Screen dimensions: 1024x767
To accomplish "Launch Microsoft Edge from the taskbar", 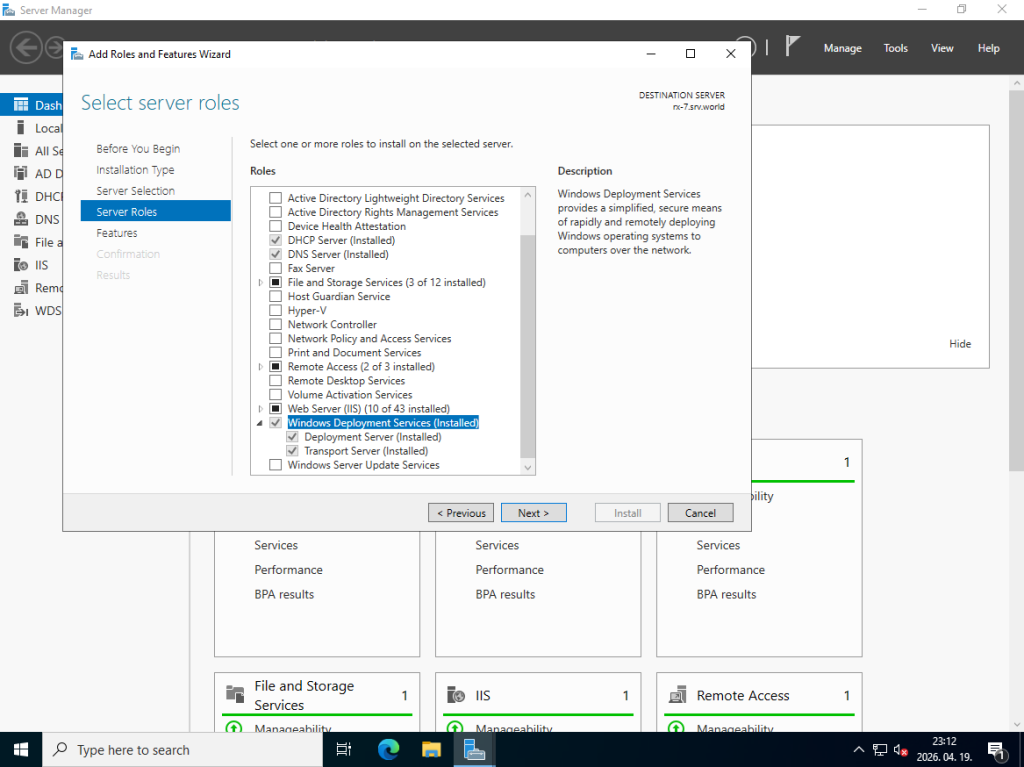I will [388, 749].
